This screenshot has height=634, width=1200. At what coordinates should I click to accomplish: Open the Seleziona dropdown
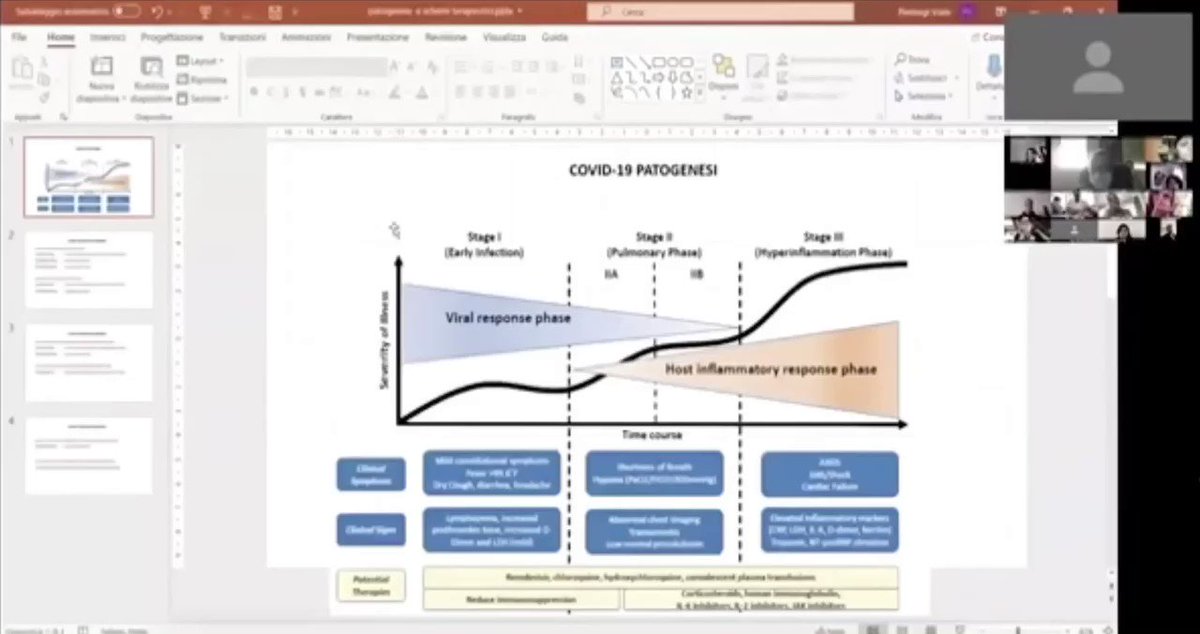point(923,96)
